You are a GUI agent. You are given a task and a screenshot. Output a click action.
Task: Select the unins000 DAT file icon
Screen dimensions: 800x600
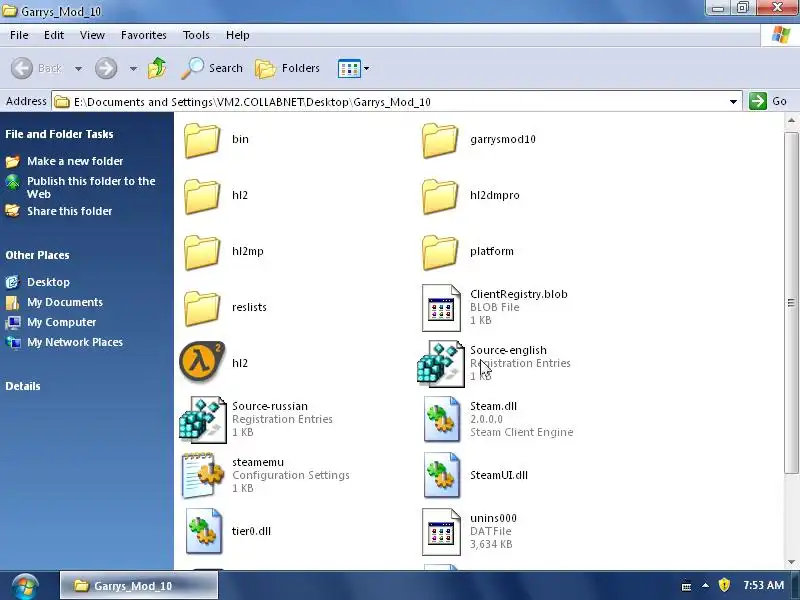[441, 532]
